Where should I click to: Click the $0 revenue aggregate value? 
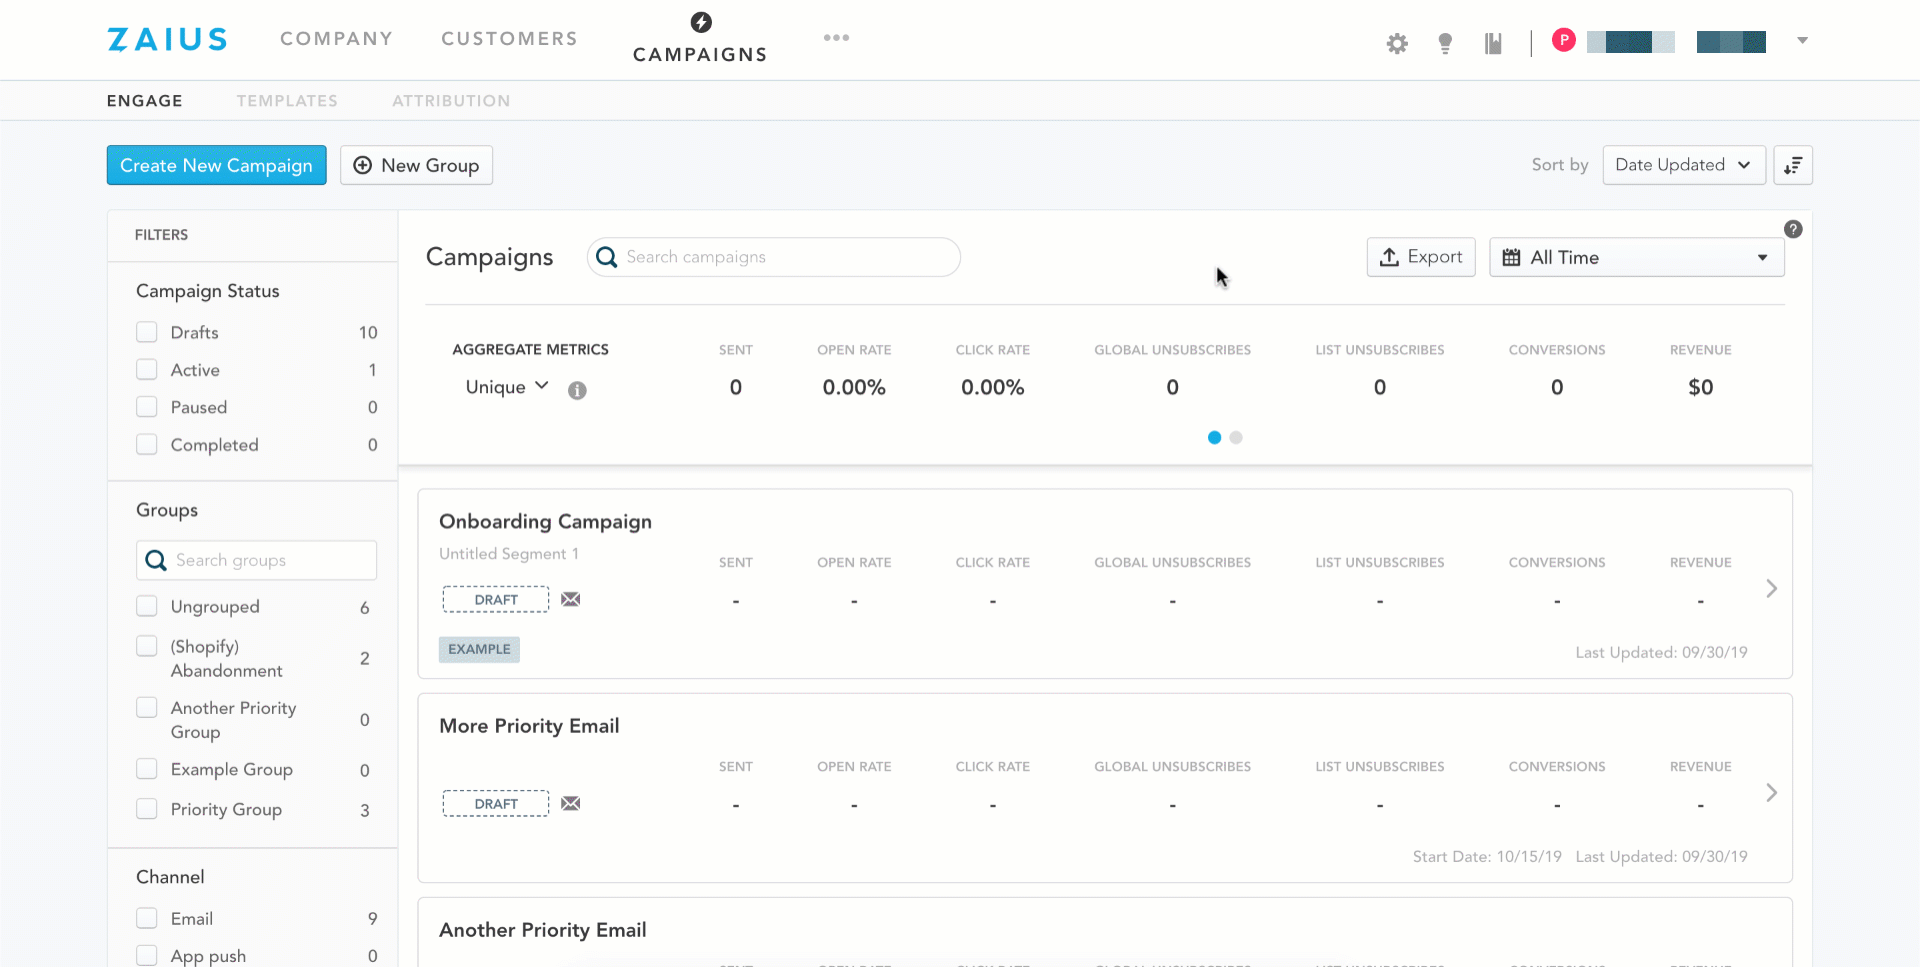point(1701,387)
